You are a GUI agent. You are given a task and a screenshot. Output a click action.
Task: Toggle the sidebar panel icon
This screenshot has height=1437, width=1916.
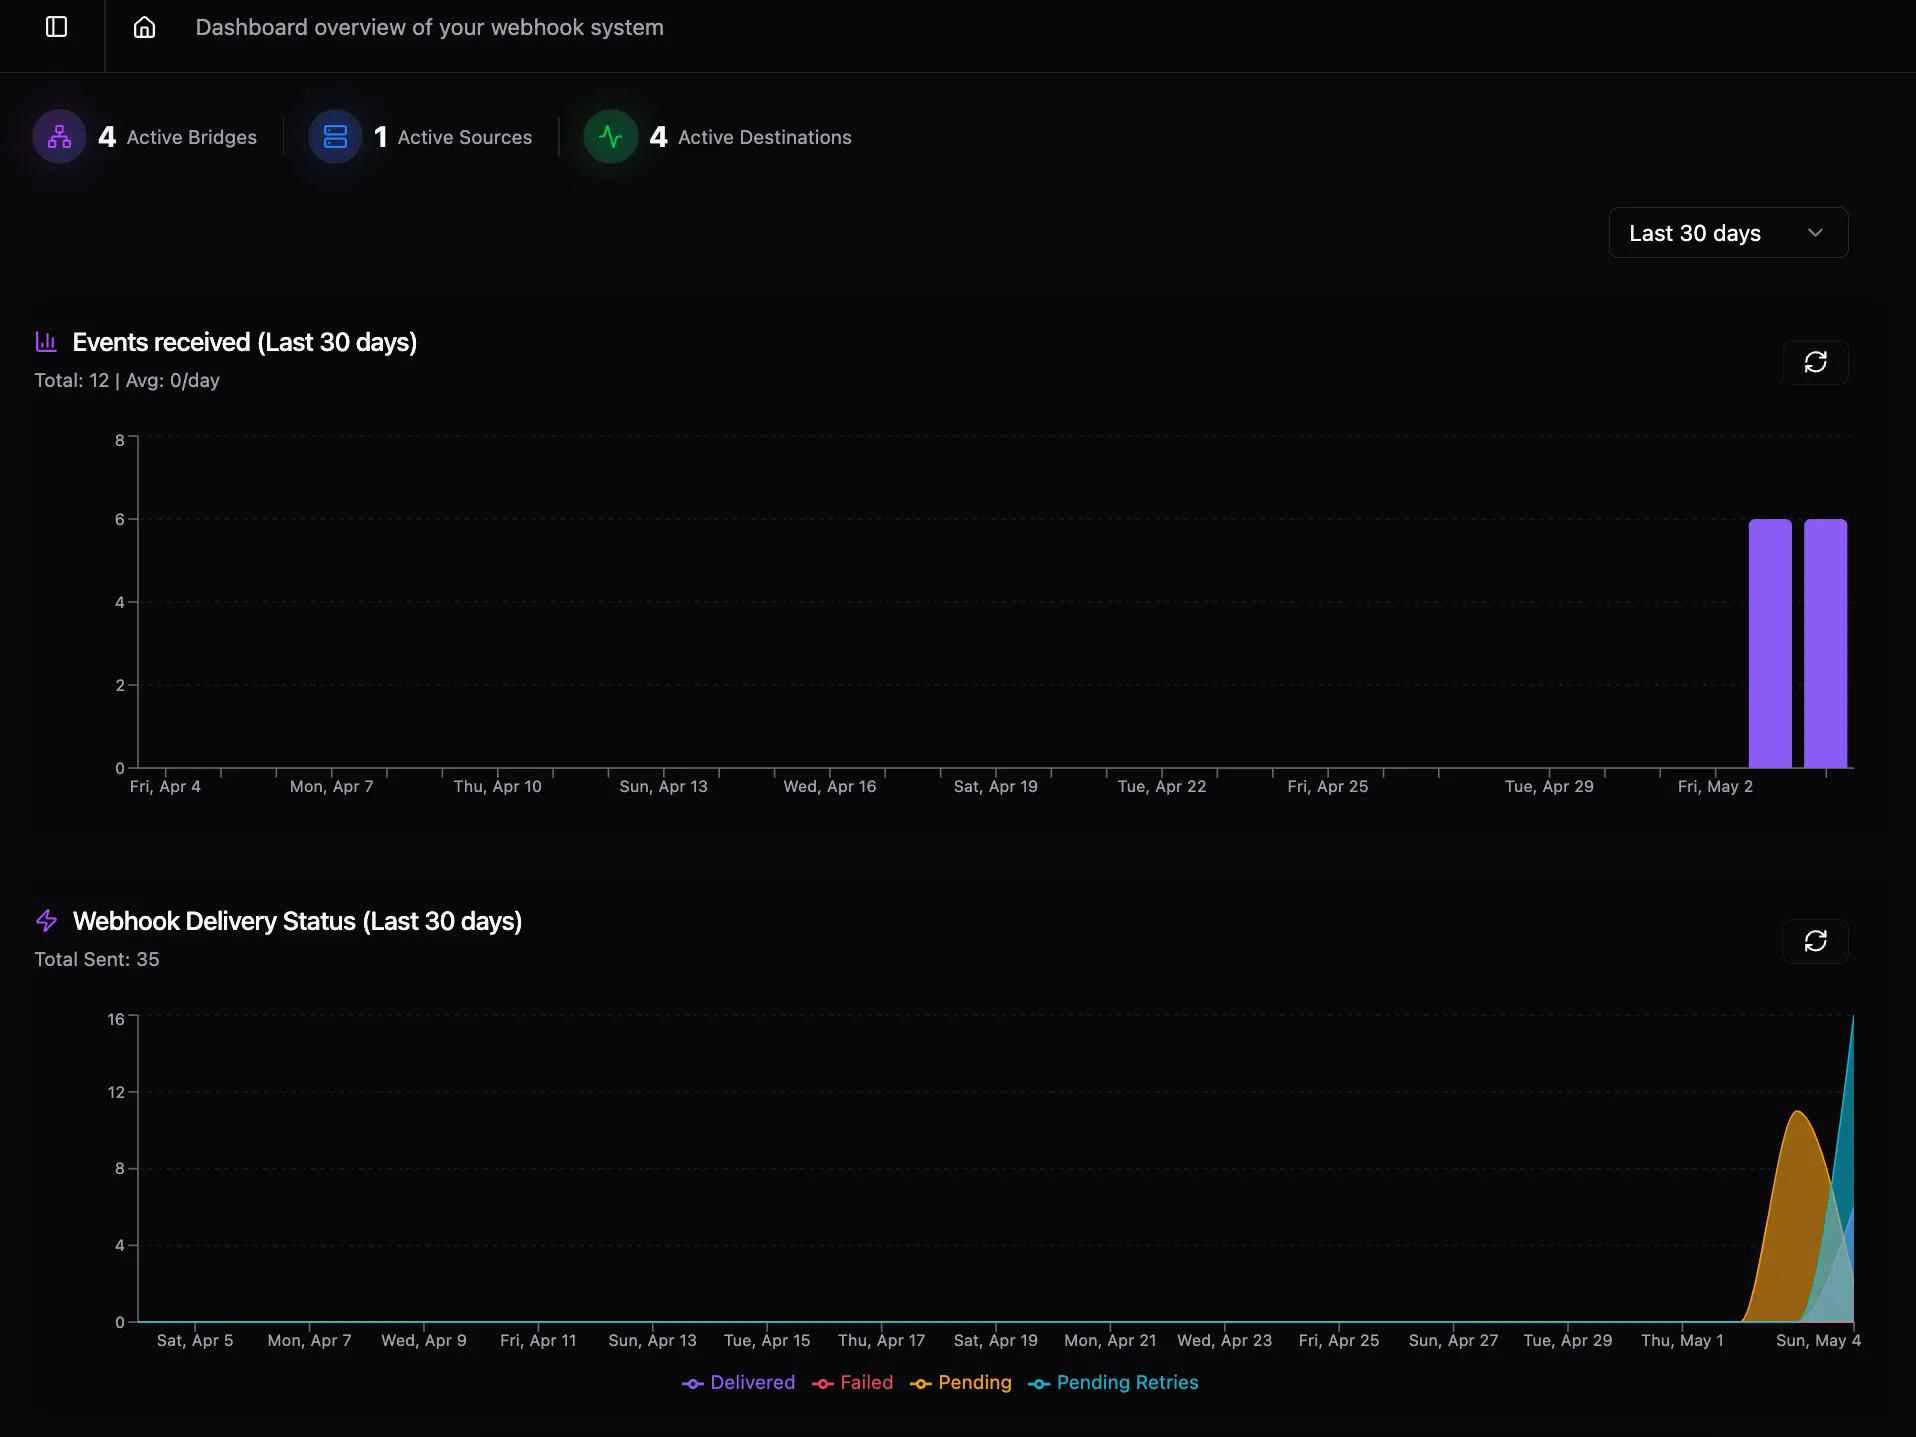click(x=57, y=27)
